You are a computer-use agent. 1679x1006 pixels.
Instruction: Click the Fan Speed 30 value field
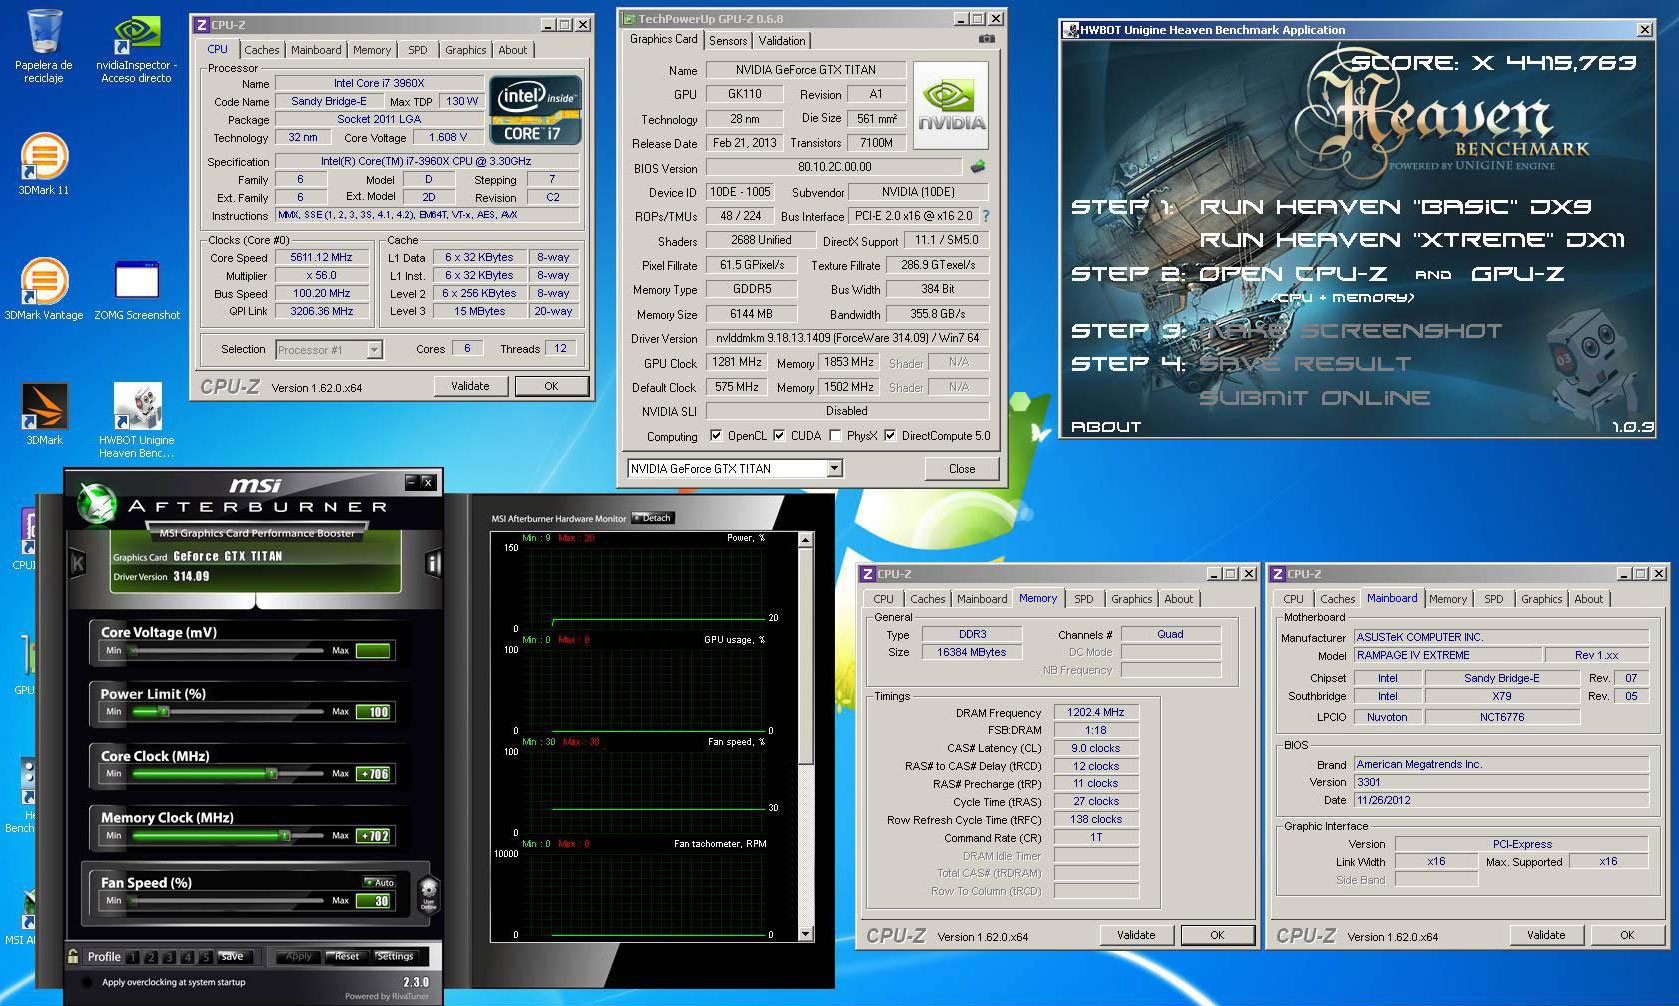(x=374, y=901)
